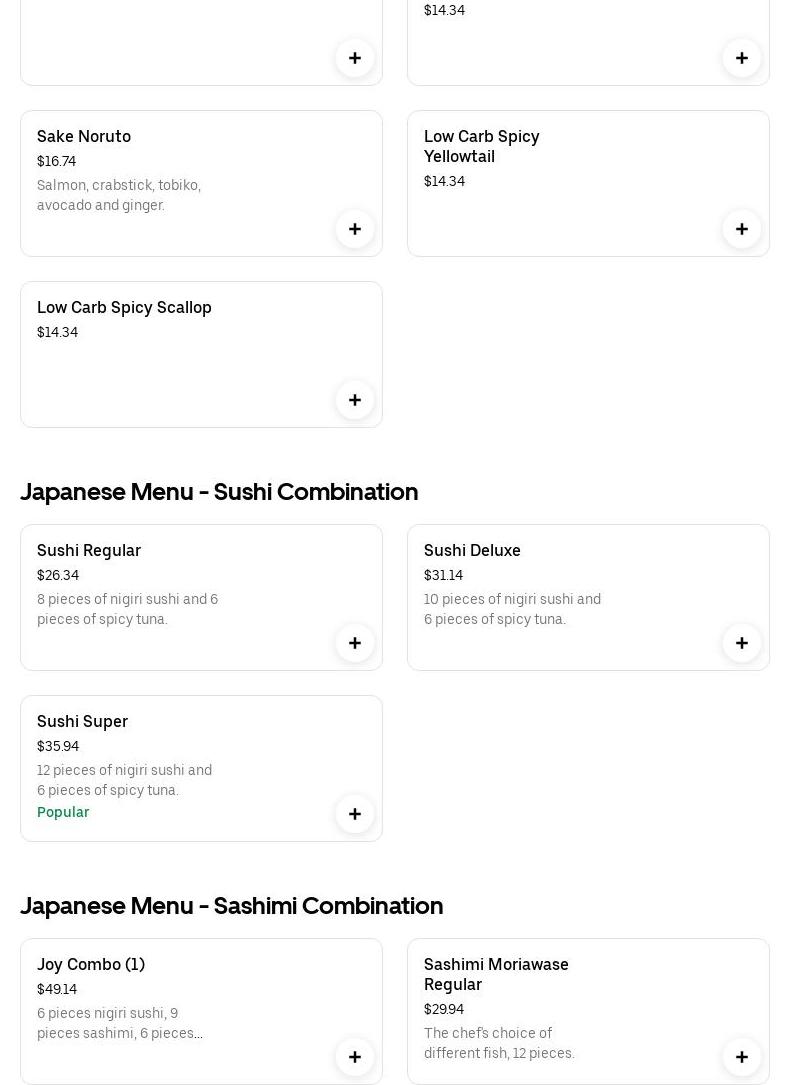Click the plus icon on Sushi Super
The image size is (804, 1085).
point(355,814)
